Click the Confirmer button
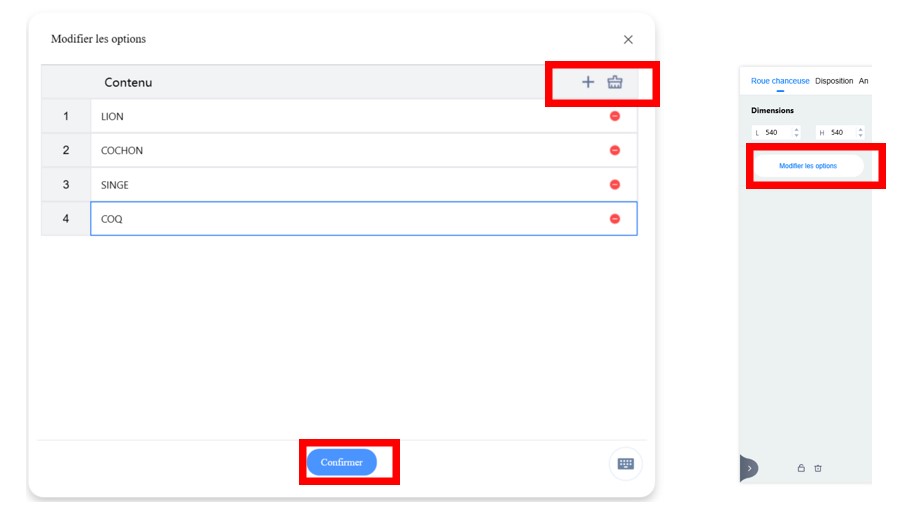Image resolution: width=904 pixels, height=516 pixels. click(341, 462)
